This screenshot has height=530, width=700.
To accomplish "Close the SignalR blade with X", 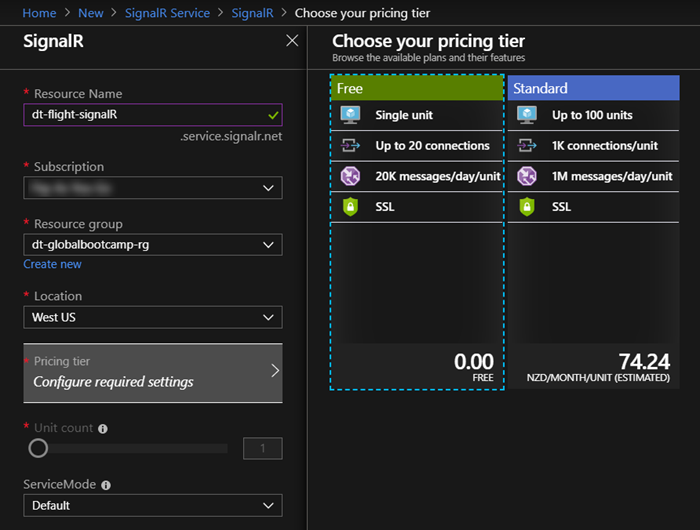I will click(292, 41).
